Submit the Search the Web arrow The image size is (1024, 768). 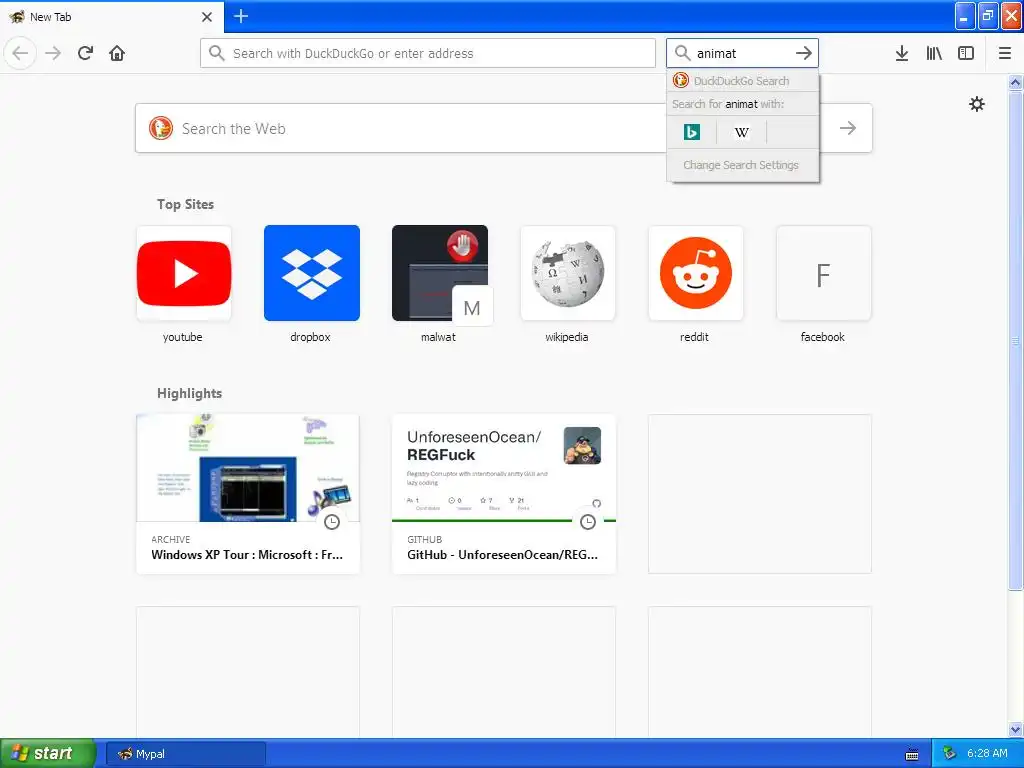point(848,128)
